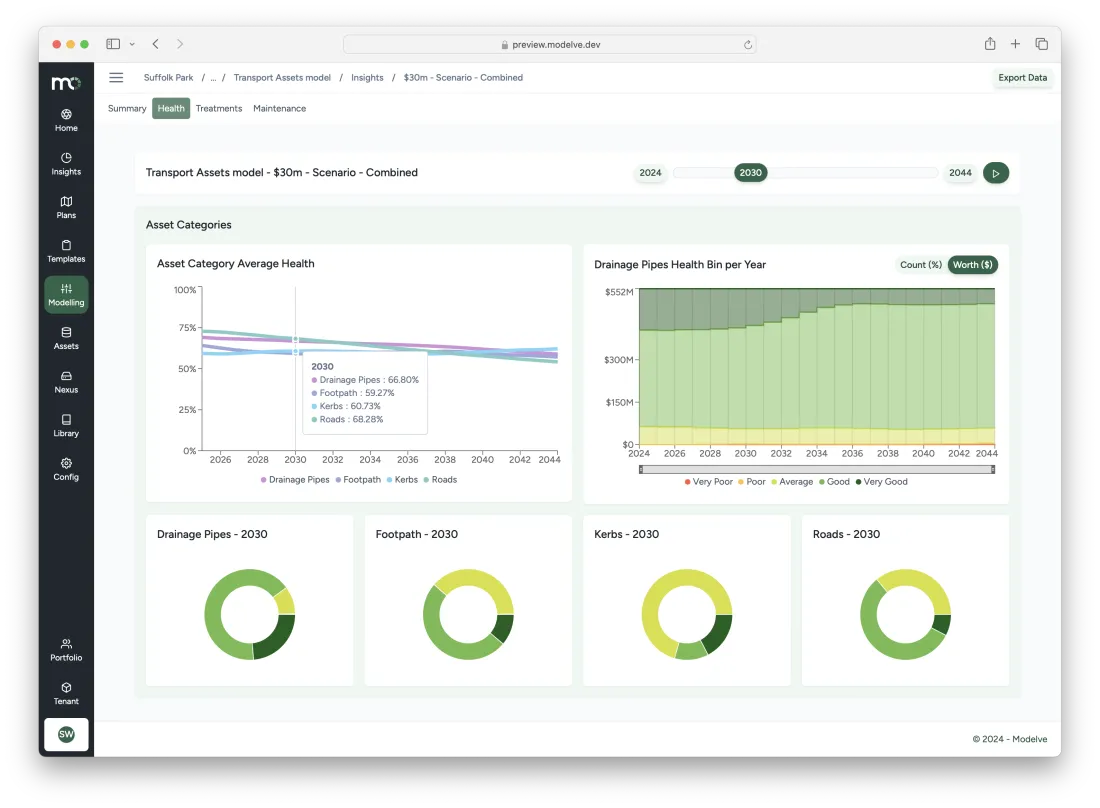This screenshot has width=1100, height=808.
Task: Show the browser tab overview
Action: 1042,44
